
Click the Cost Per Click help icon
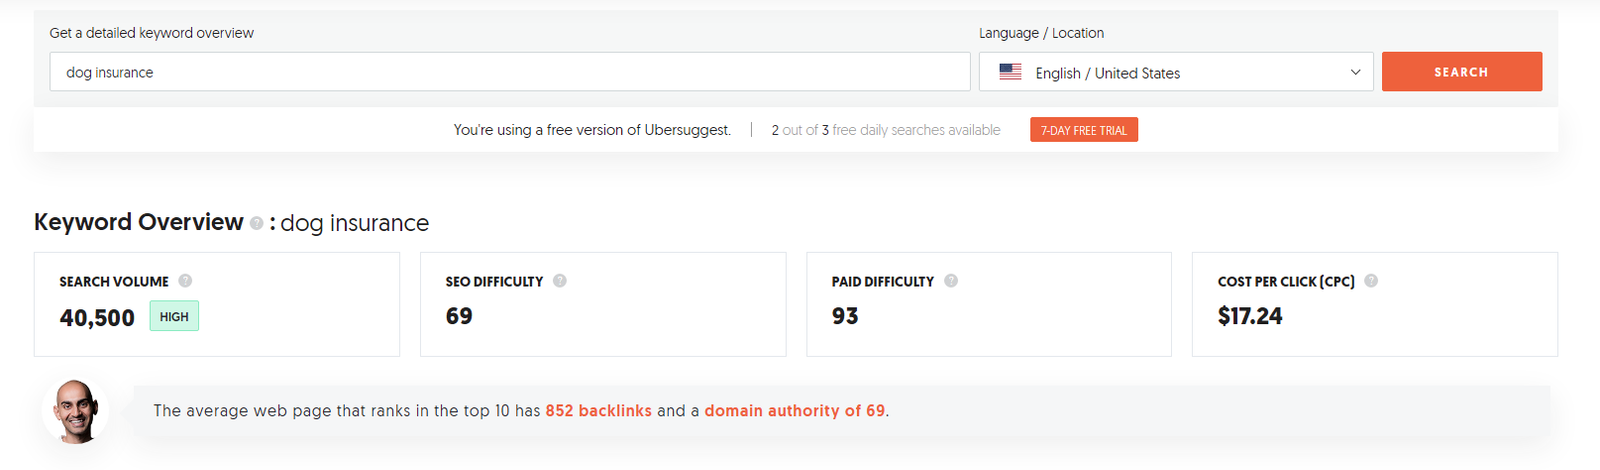1371,281
